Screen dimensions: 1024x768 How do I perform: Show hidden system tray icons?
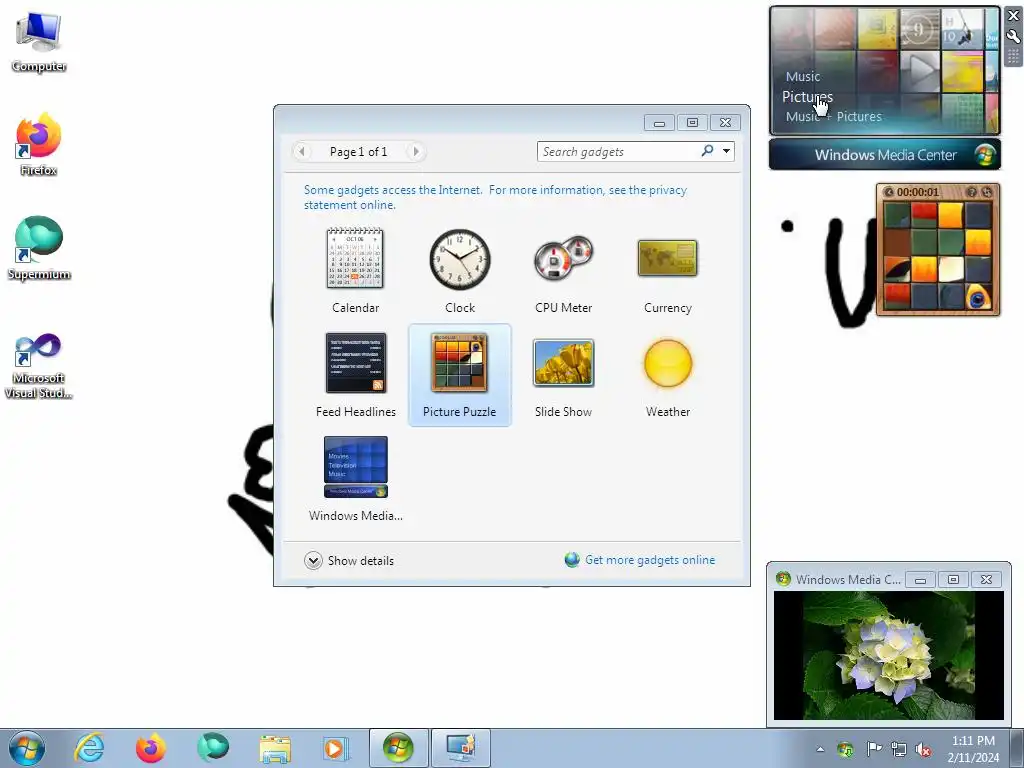pos(820,749)
